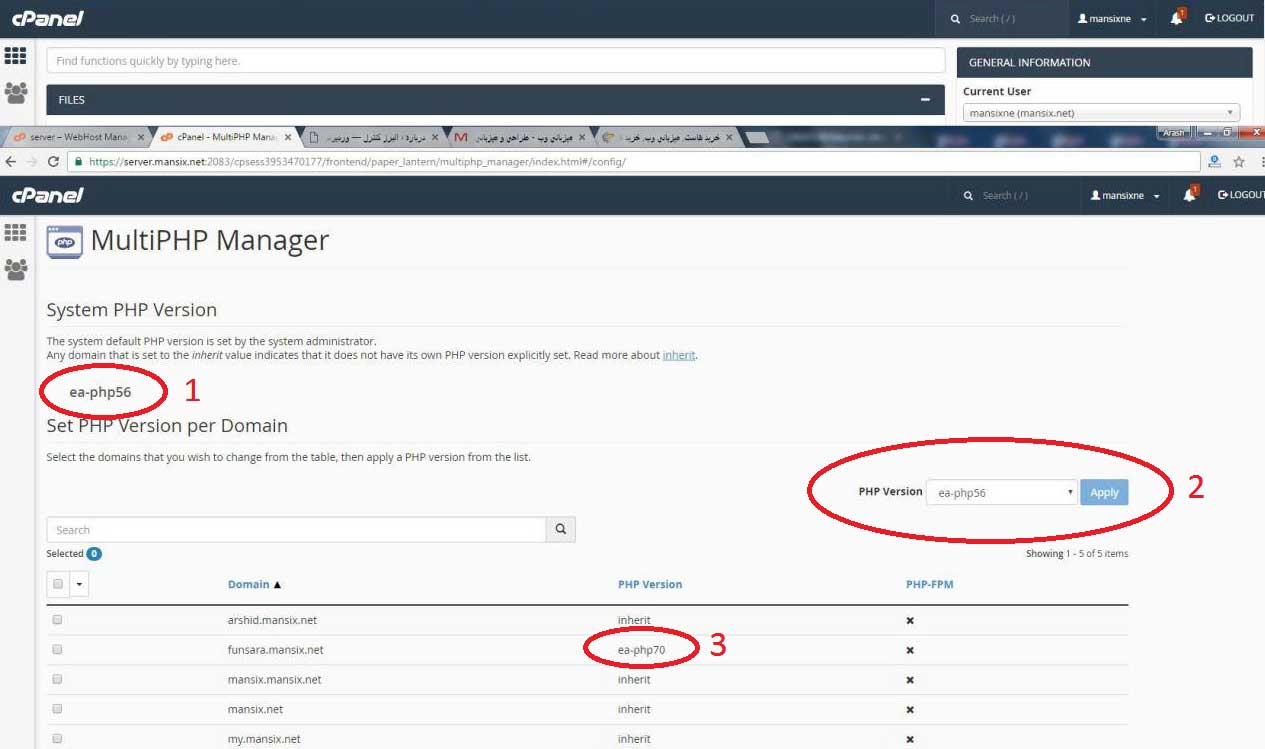The width and height of the screenshot is (1265, 749).
Task: Open the User Manager people icon beside the FILES bar
Action: tap(15, 93)
